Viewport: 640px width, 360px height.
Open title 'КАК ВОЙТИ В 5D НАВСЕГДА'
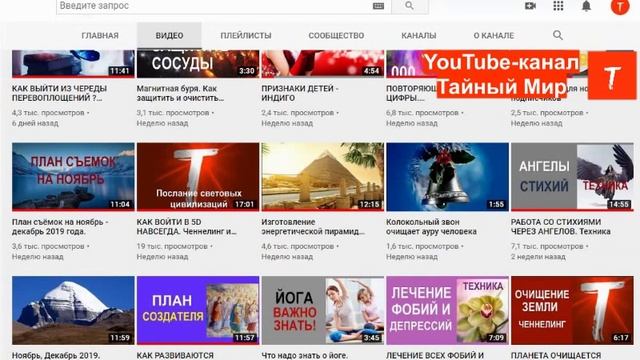187,227
